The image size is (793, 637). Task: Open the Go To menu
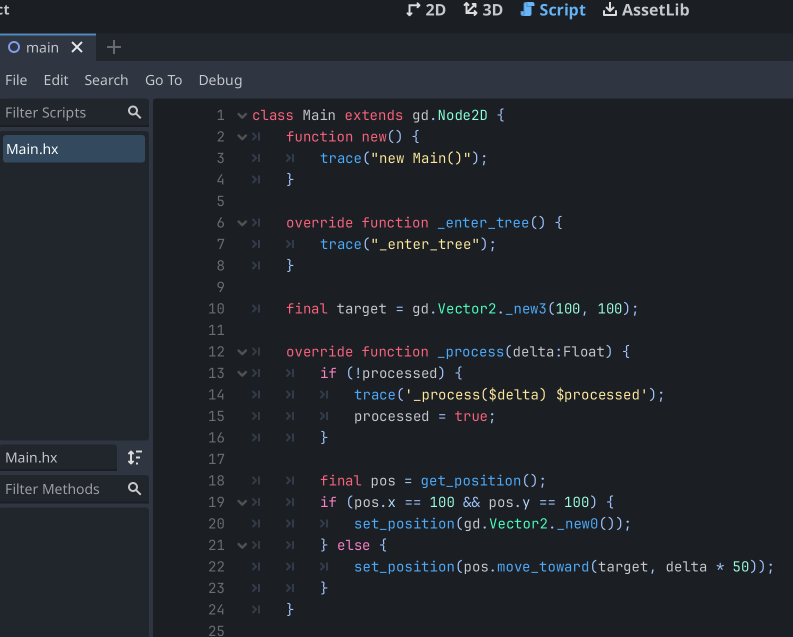click(x=163, y=80)
